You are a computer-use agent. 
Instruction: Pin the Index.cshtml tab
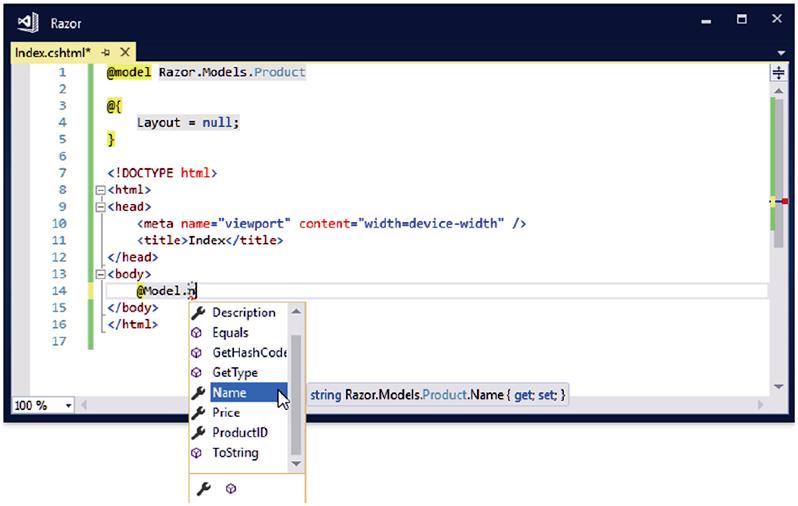105,52
